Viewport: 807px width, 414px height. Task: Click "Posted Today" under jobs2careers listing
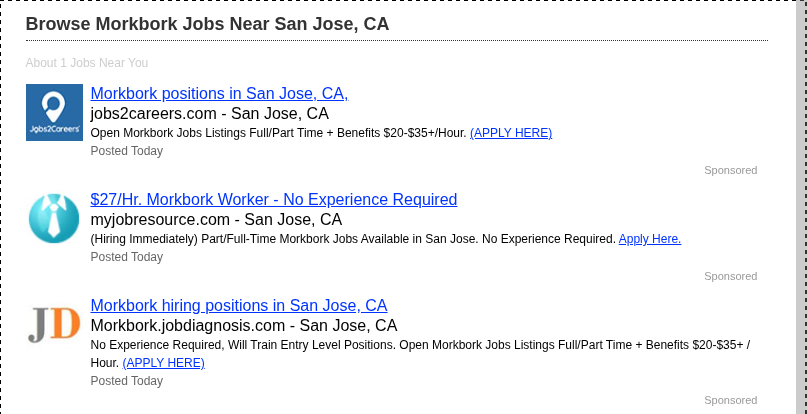click(x=126, y=151)
